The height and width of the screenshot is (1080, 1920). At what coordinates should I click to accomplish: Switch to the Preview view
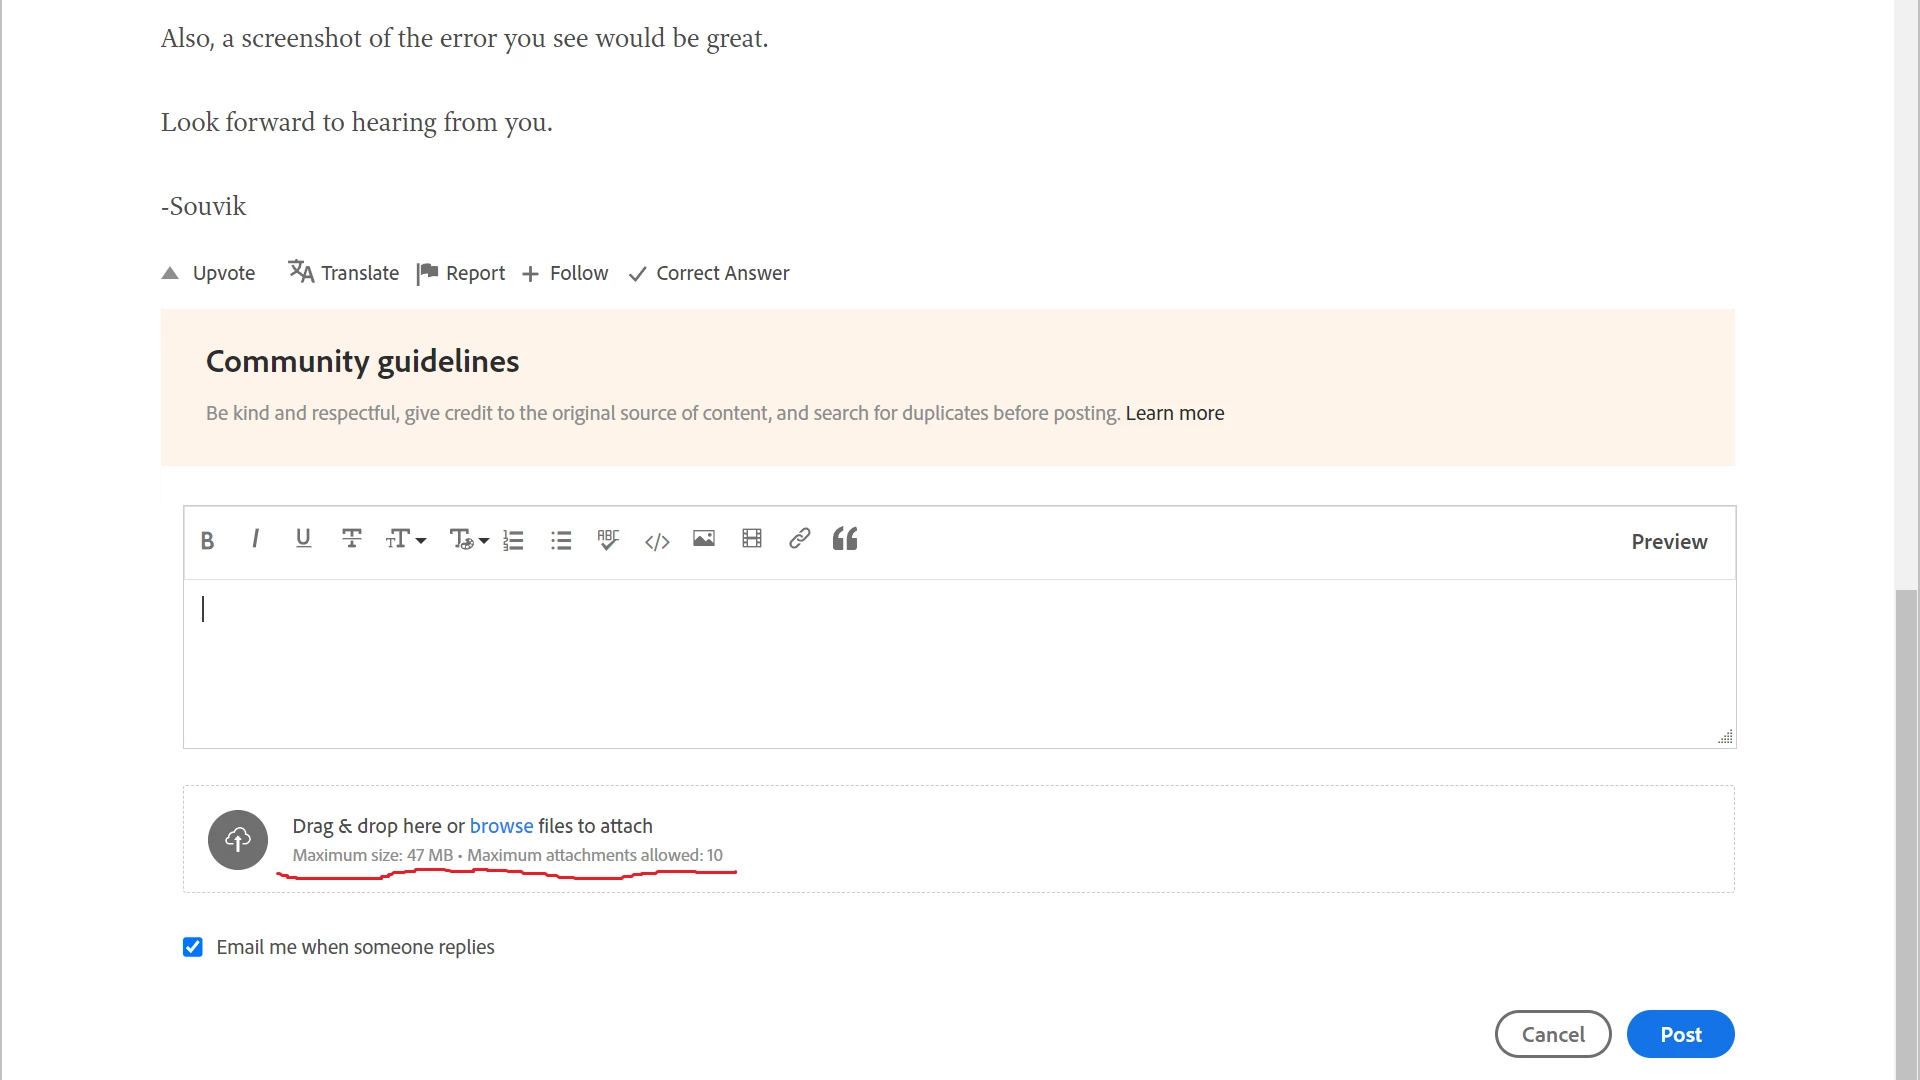(1669, 542)
